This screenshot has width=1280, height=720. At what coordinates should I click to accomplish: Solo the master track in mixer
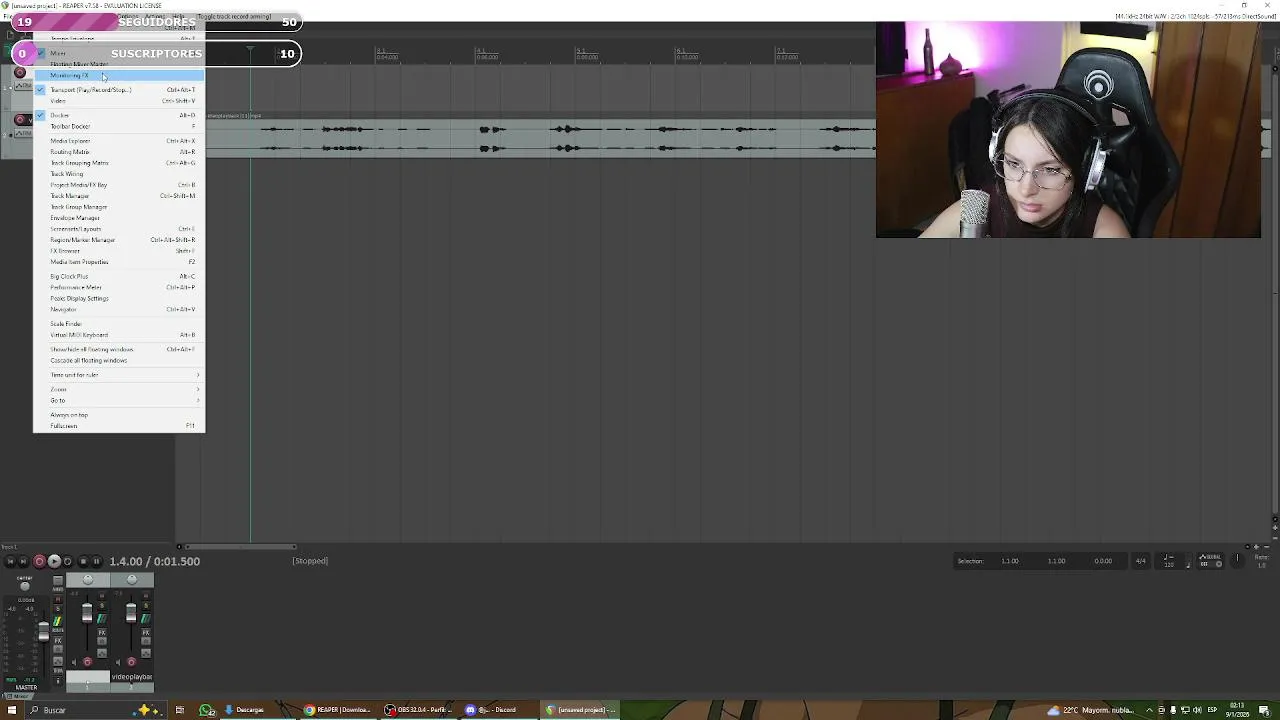pyautogui.click(x=58, y=609)
